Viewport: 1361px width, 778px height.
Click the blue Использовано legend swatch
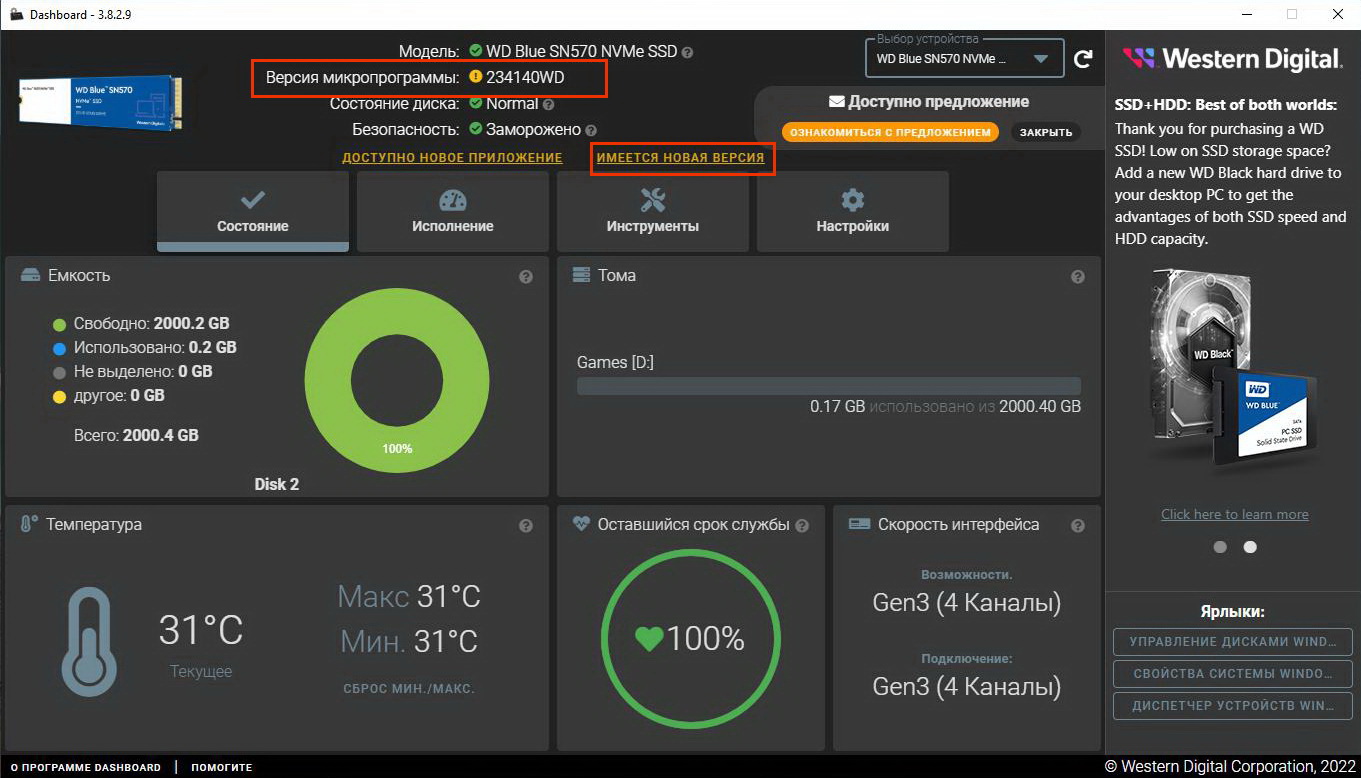(59, 348)
